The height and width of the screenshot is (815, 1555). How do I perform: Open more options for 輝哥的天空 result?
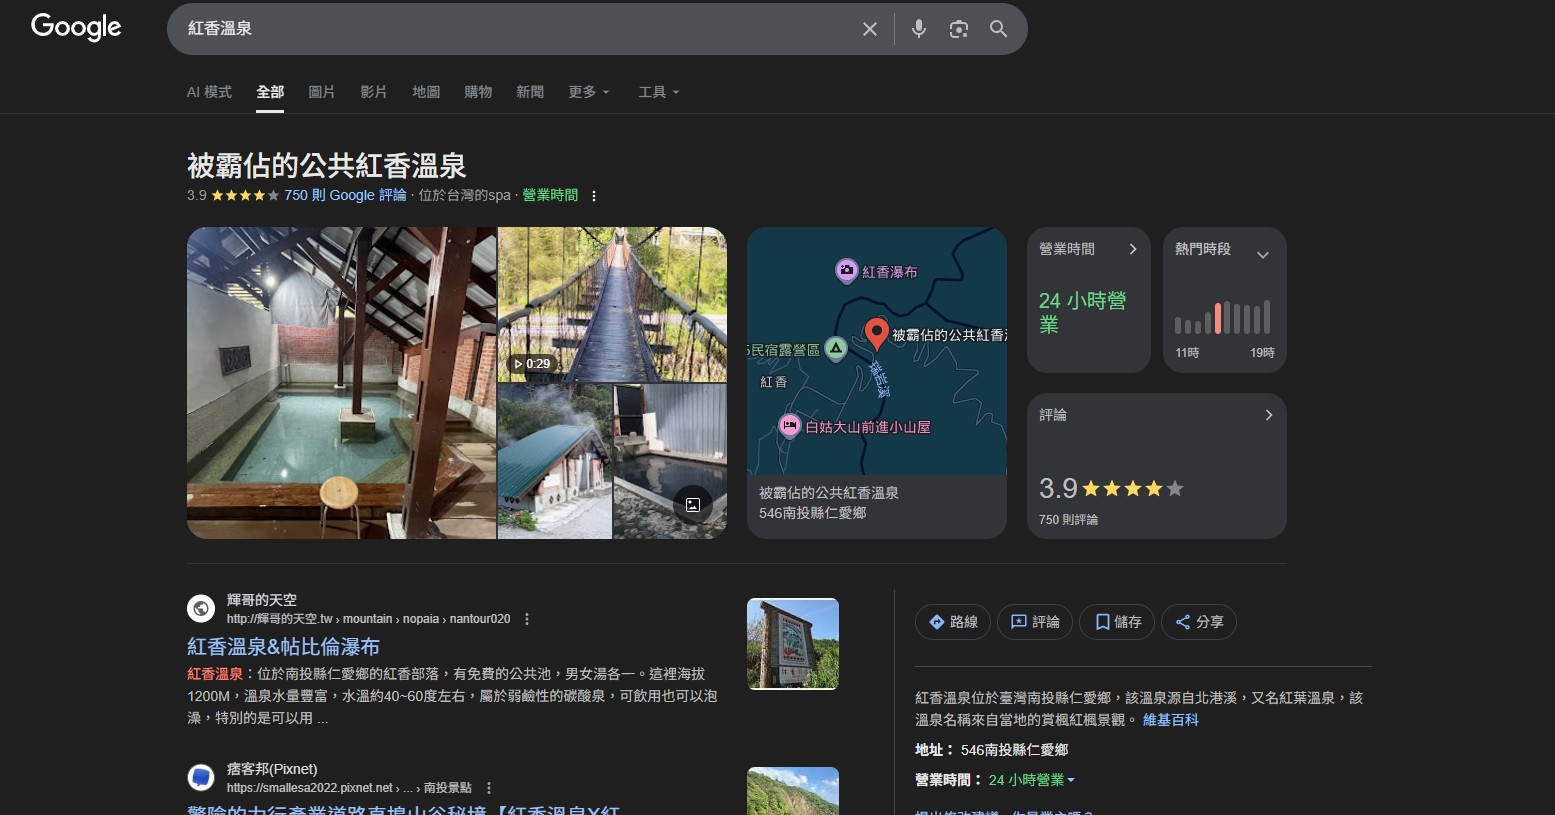527,619
